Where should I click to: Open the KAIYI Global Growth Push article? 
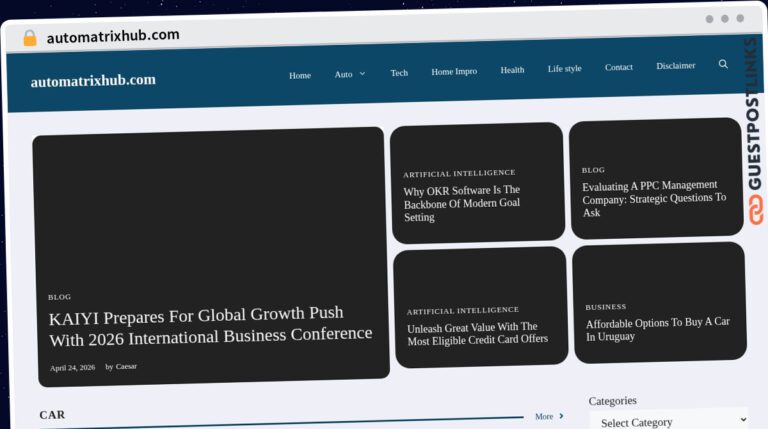210,326
